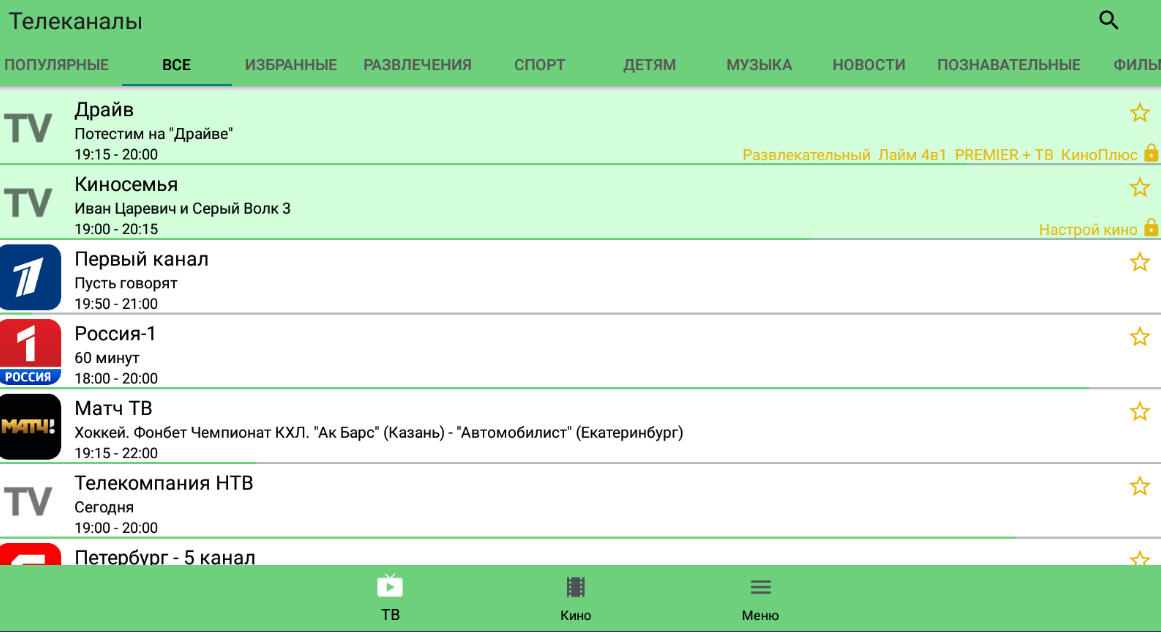Switch to the НОВОСТИ tab
This screenshot has width=1161, height=632.
pos(869,65)
